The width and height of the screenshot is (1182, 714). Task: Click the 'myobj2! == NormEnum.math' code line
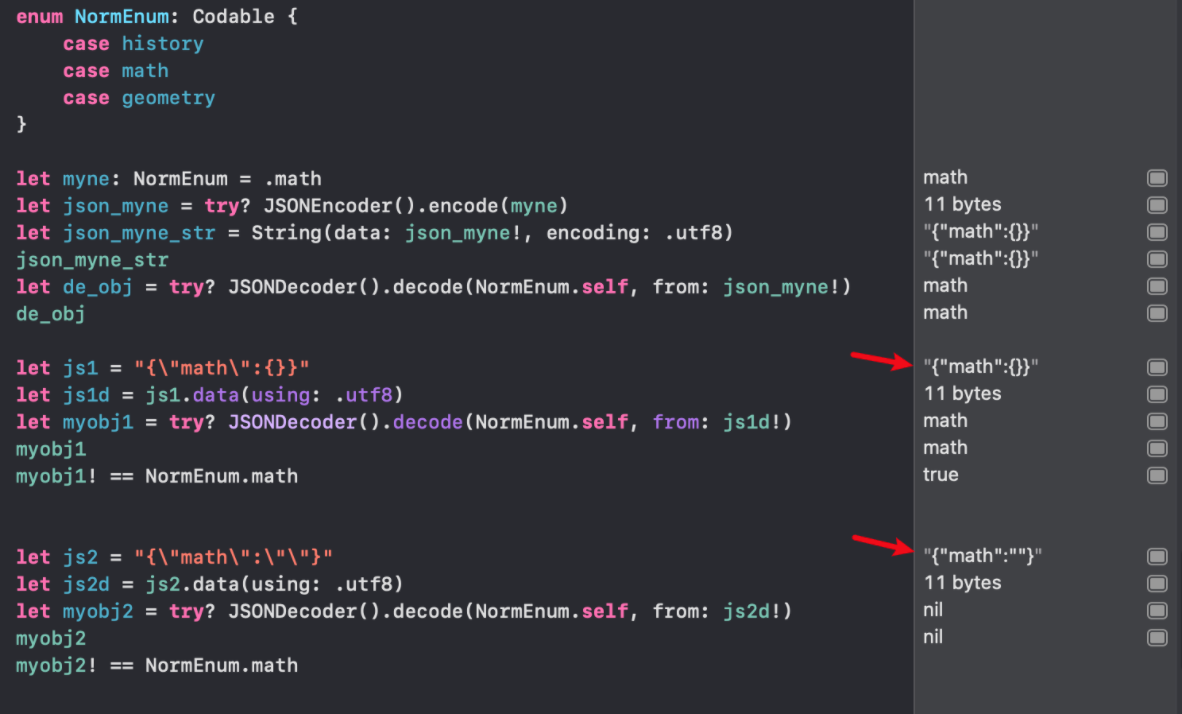156,665
